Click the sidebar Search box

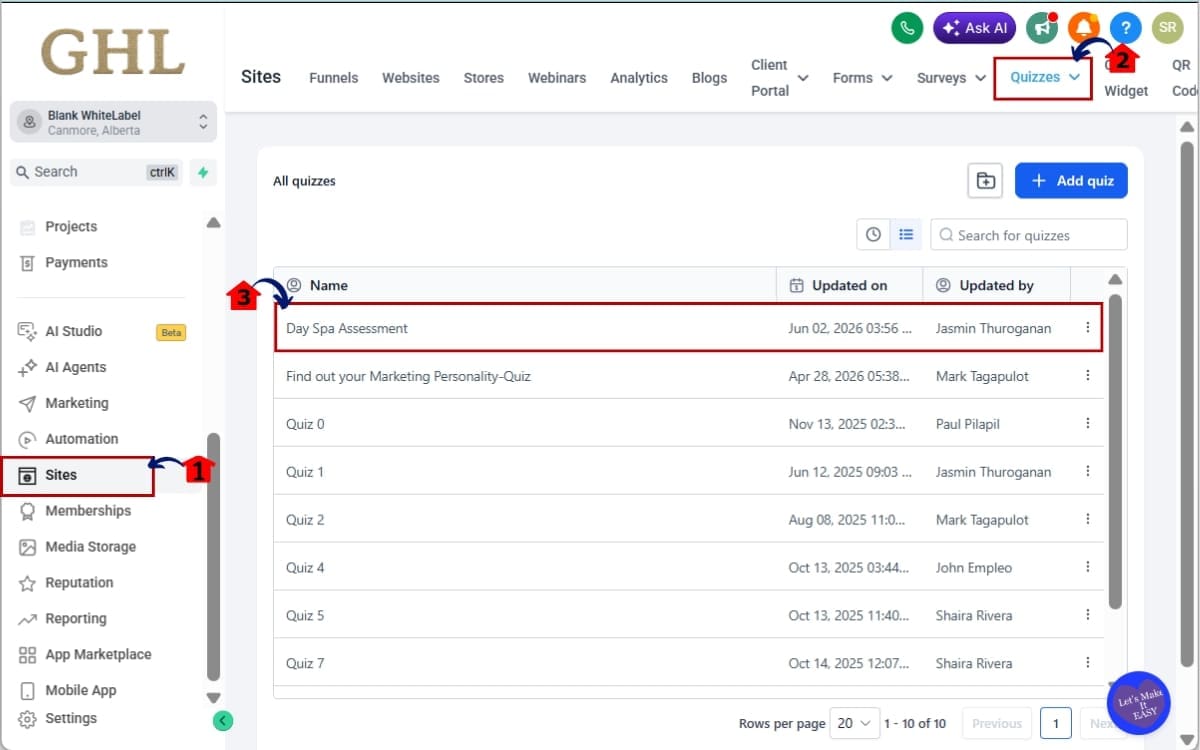click(97, 172)
